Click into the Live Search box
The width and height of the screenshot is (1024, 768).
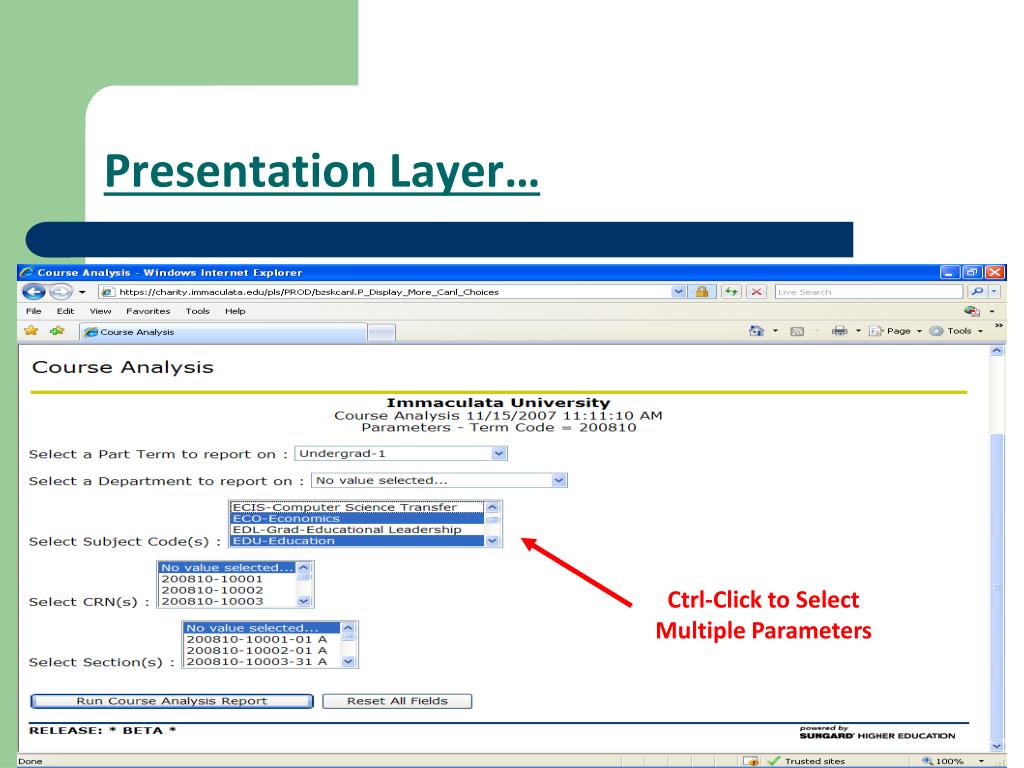point(869,292)
